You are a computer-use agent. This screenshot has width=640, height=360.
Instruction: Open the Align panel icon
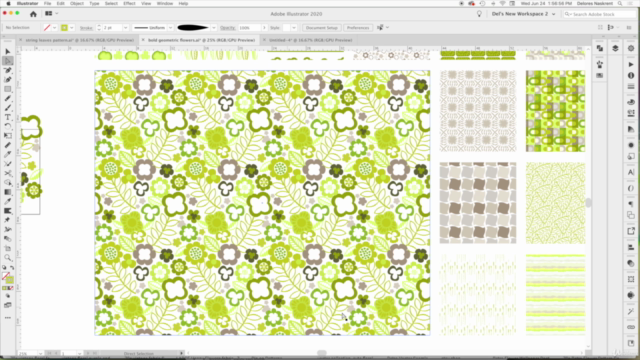tap(631, 247)
